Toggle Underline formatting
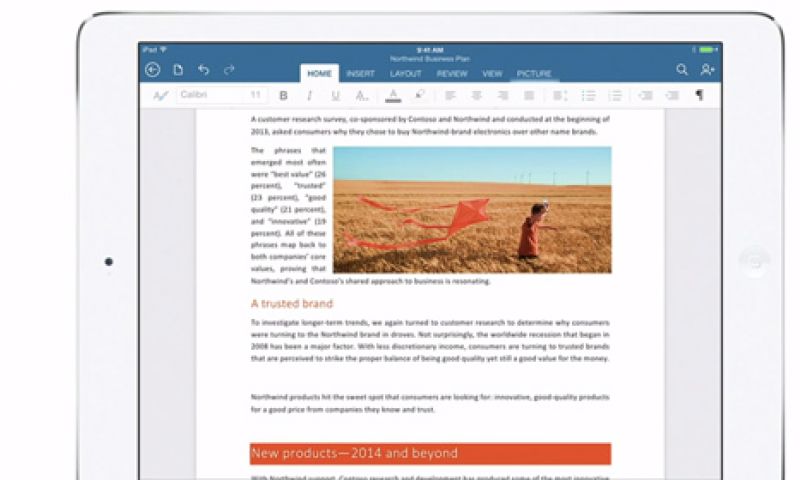 tap(335, 95)
